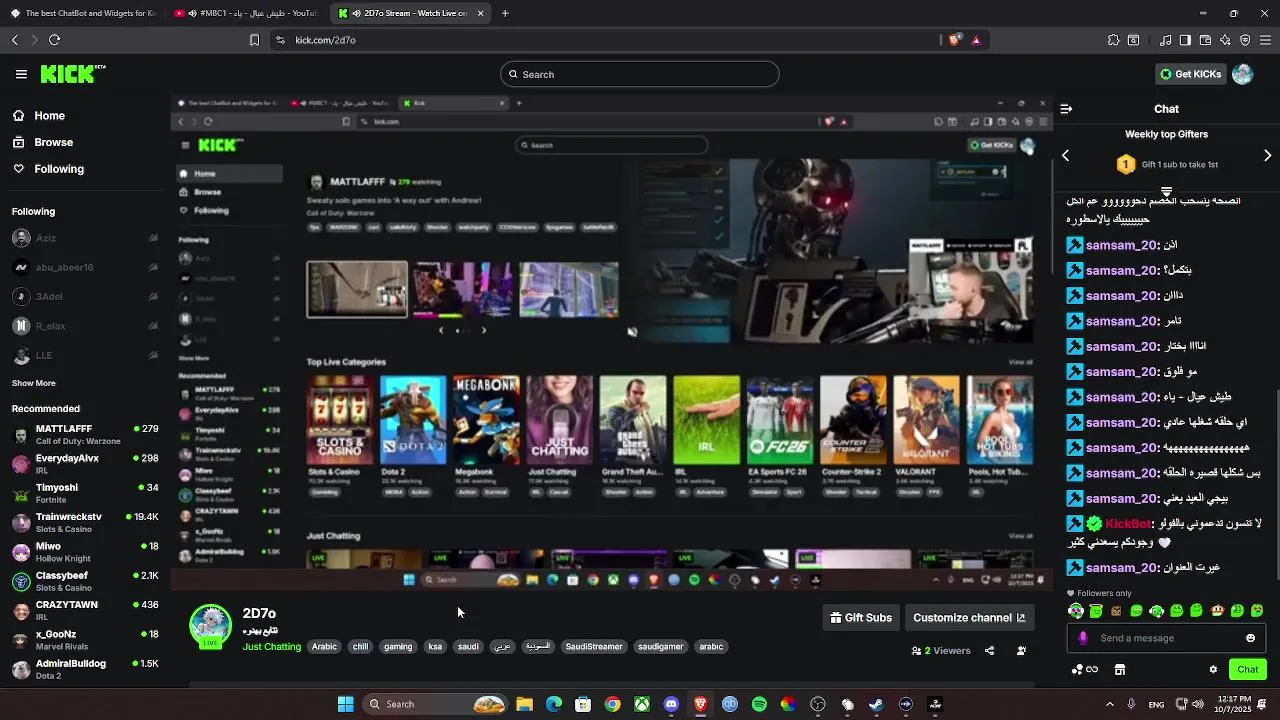1280x720 pixels.
Task: Open the browser Extensions puzzle icon
Action: coord(1113,40)
